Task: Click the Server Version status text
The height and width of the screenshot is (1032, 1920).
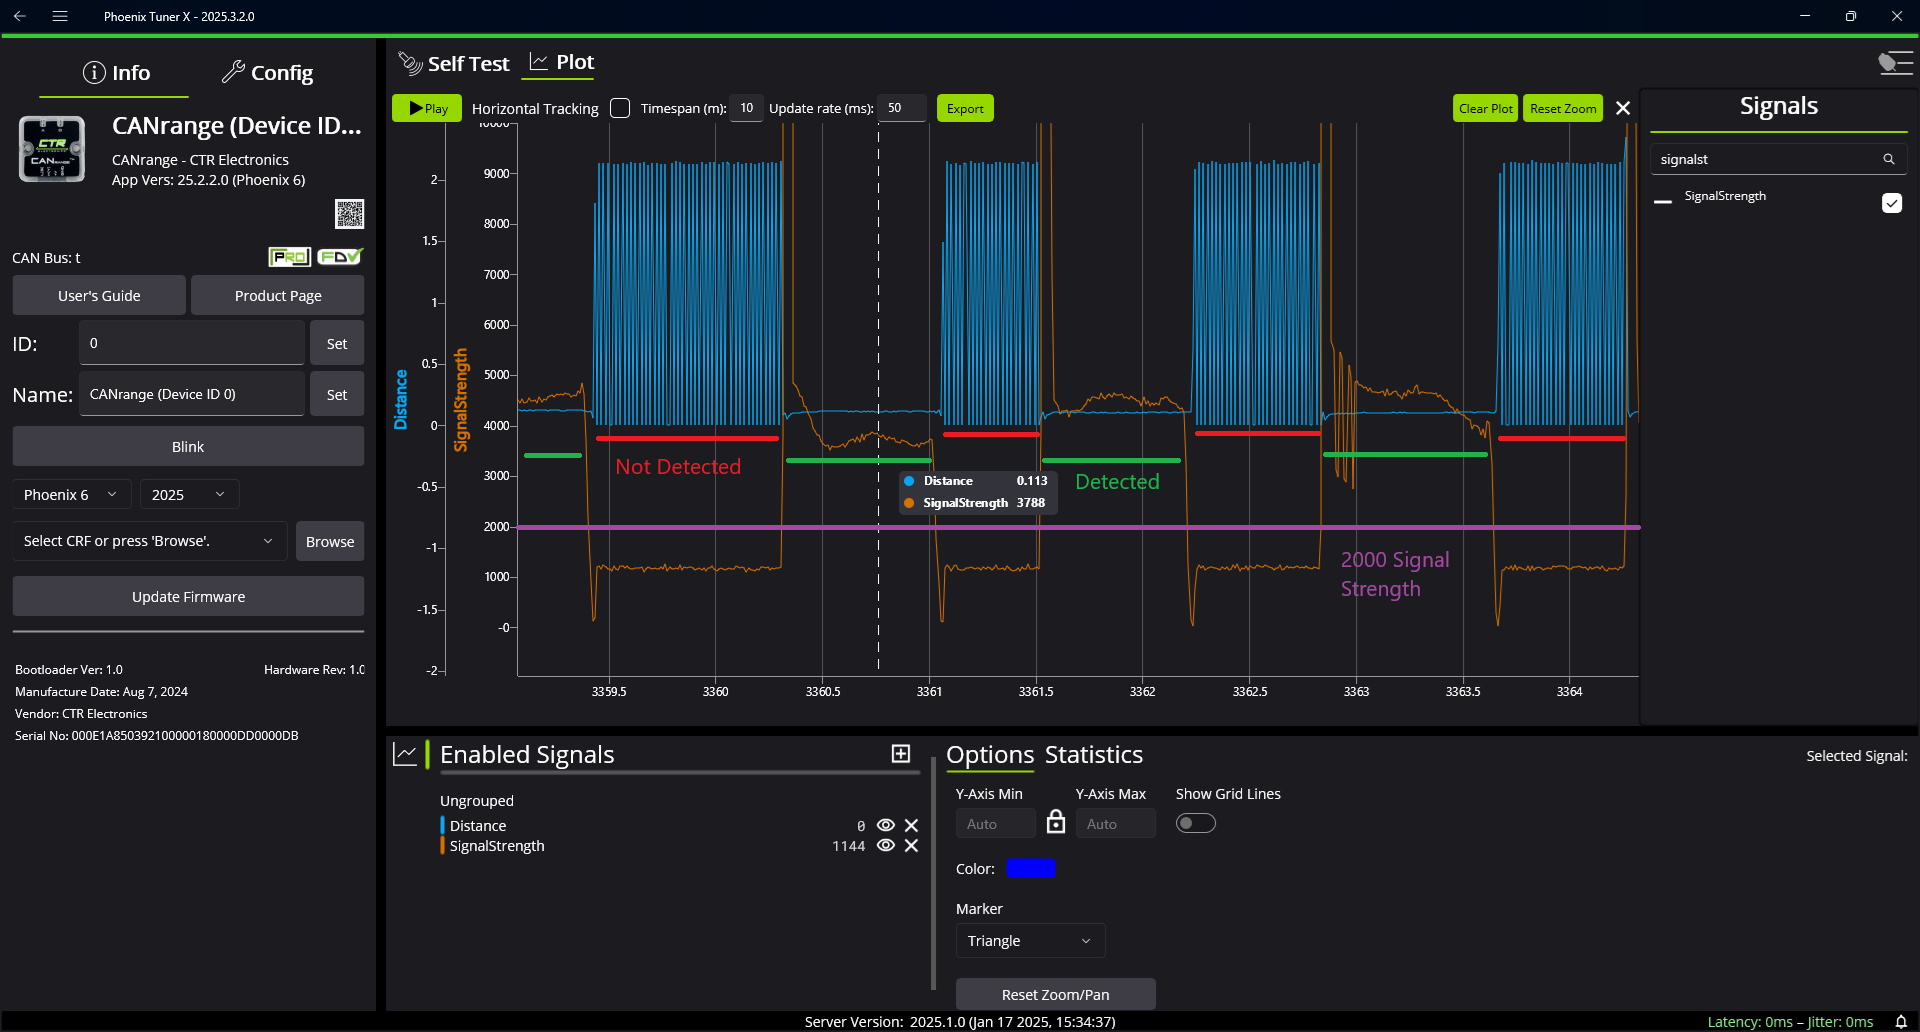Action: click(960, 1022)
